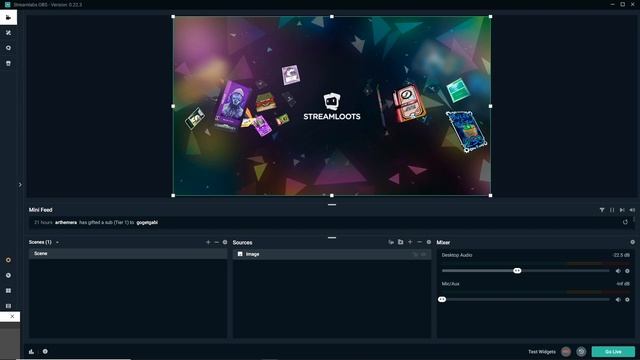Viewport: 640px width, 360px height.
Task: Open the Dashboard icon in lower sidebar
Action: point(8,276)
